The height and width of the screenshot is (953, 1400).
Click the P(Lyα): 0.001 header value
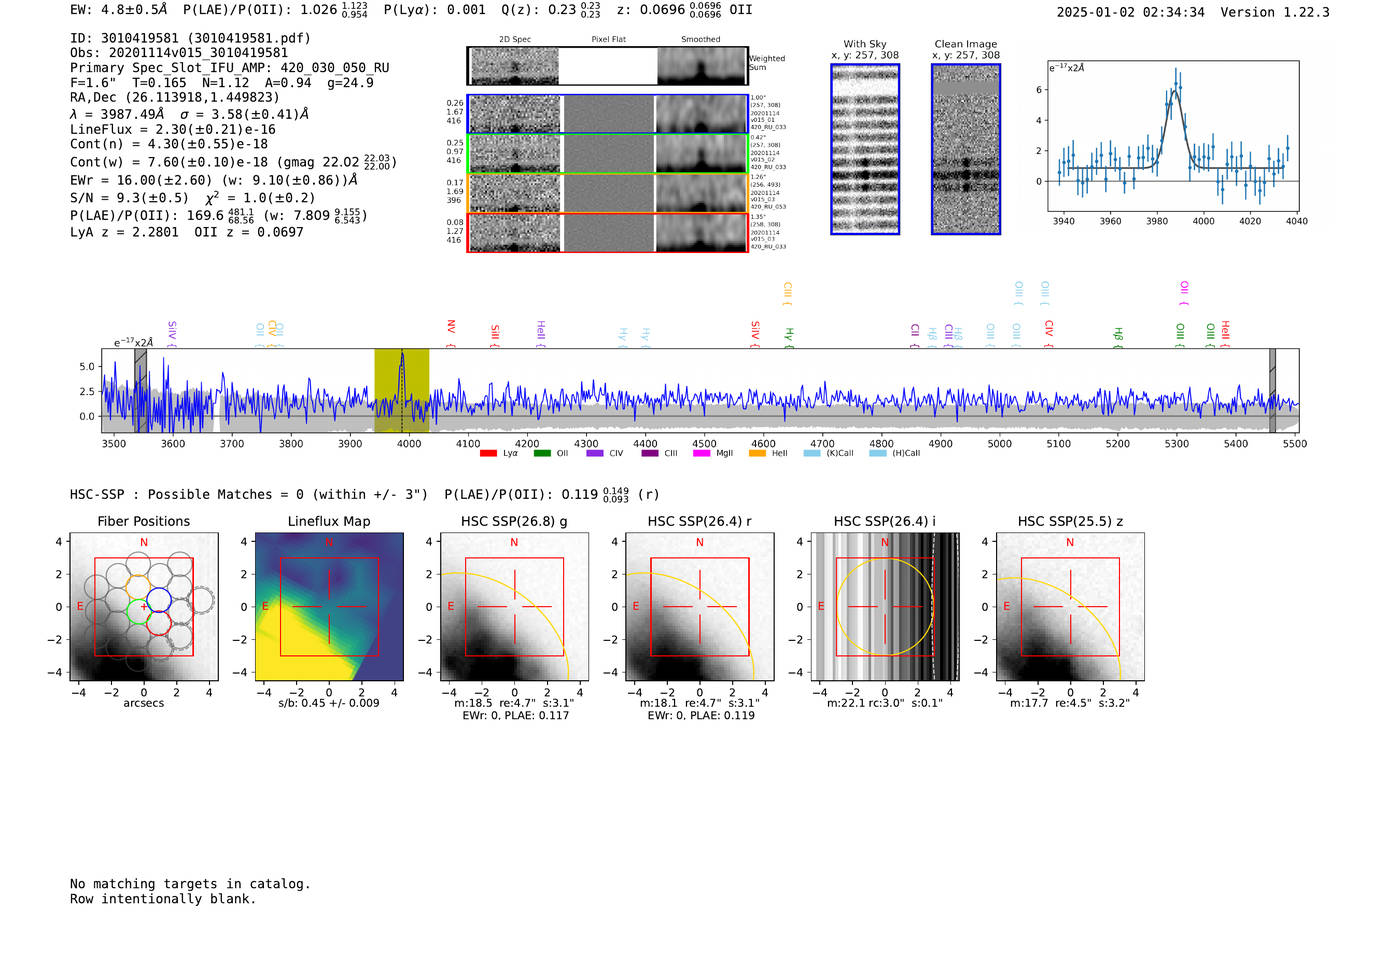pos(435,10)
